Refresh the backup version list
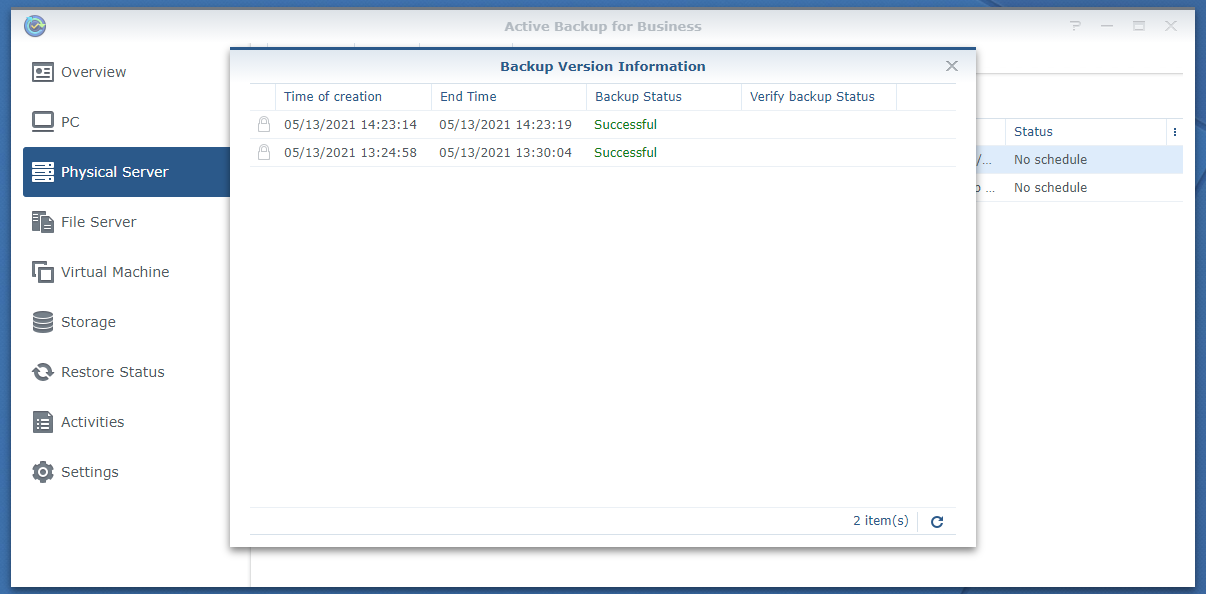This screenshot has height=594, width=1206. pyautogui.click(x=937, y=521)
